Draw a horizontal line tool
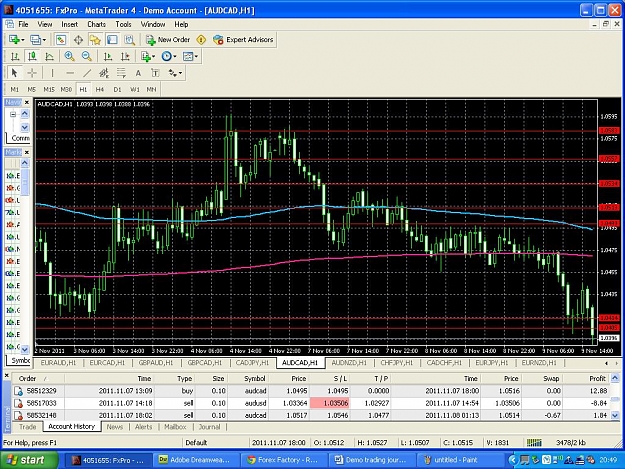 point(70,73)
